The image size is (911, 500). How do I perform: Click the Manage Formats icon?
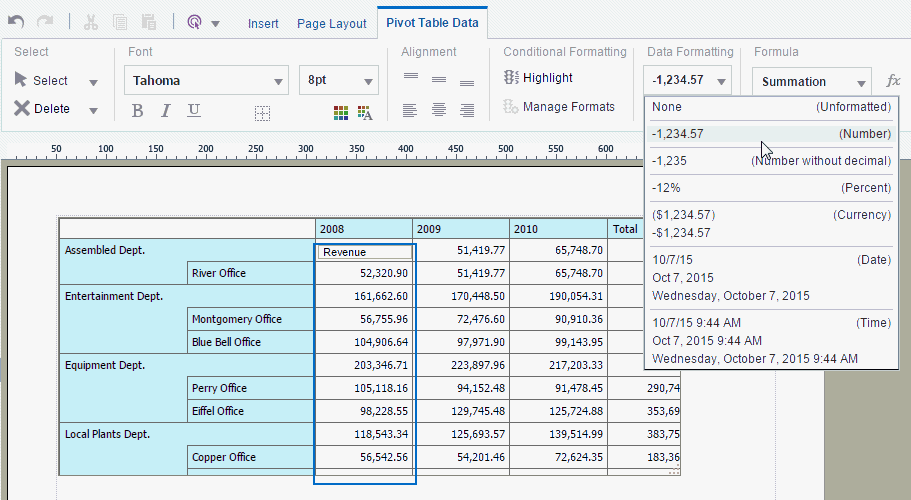click(x=511, y=107)
